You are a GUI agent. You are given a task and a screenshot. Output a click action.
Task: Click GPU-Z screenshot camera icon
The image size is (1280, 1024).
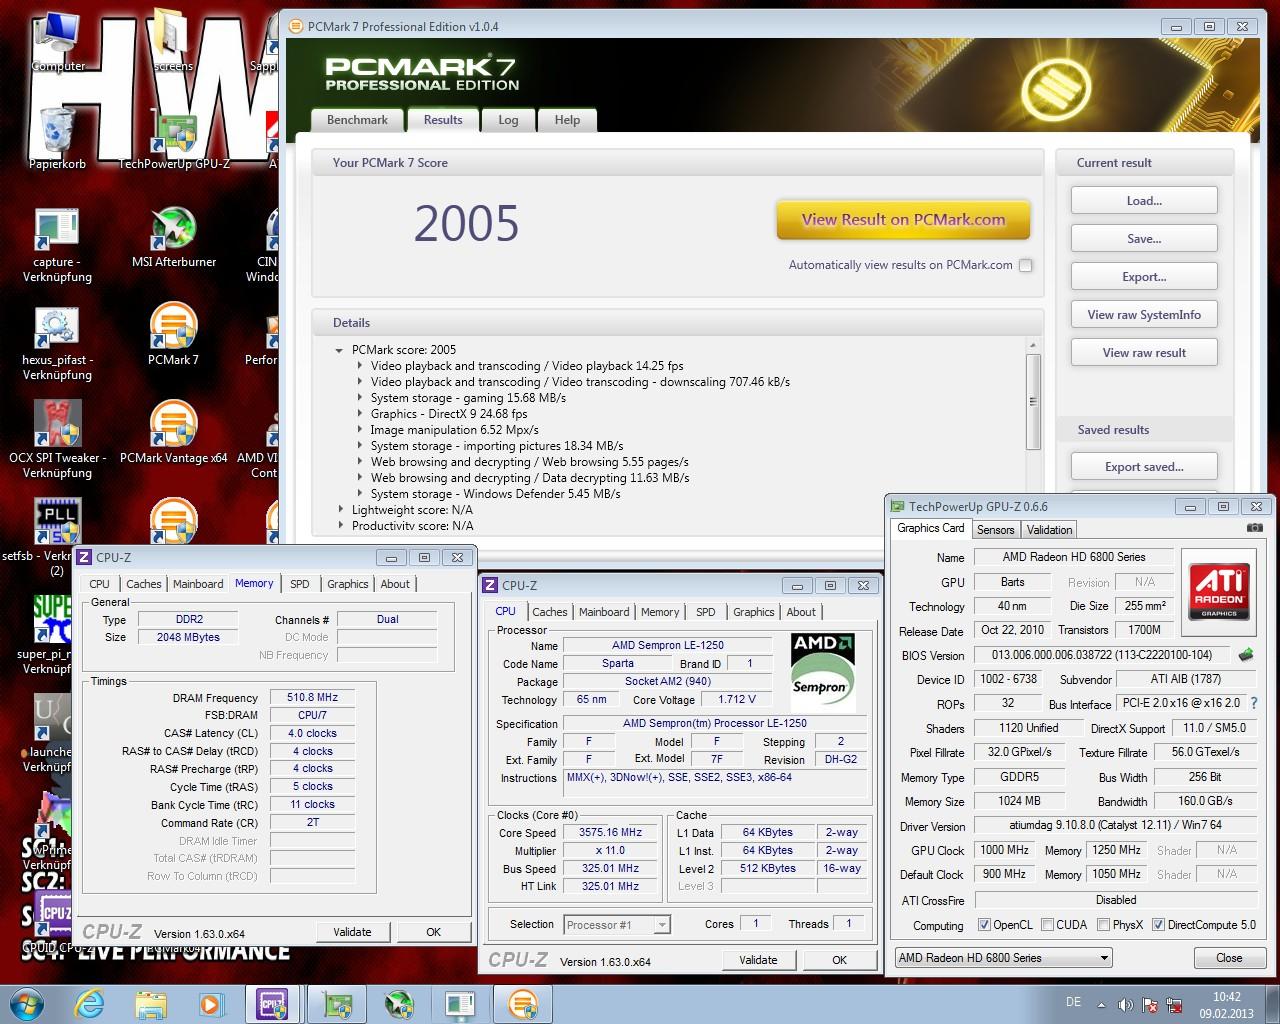click(x=1254, y=528)
